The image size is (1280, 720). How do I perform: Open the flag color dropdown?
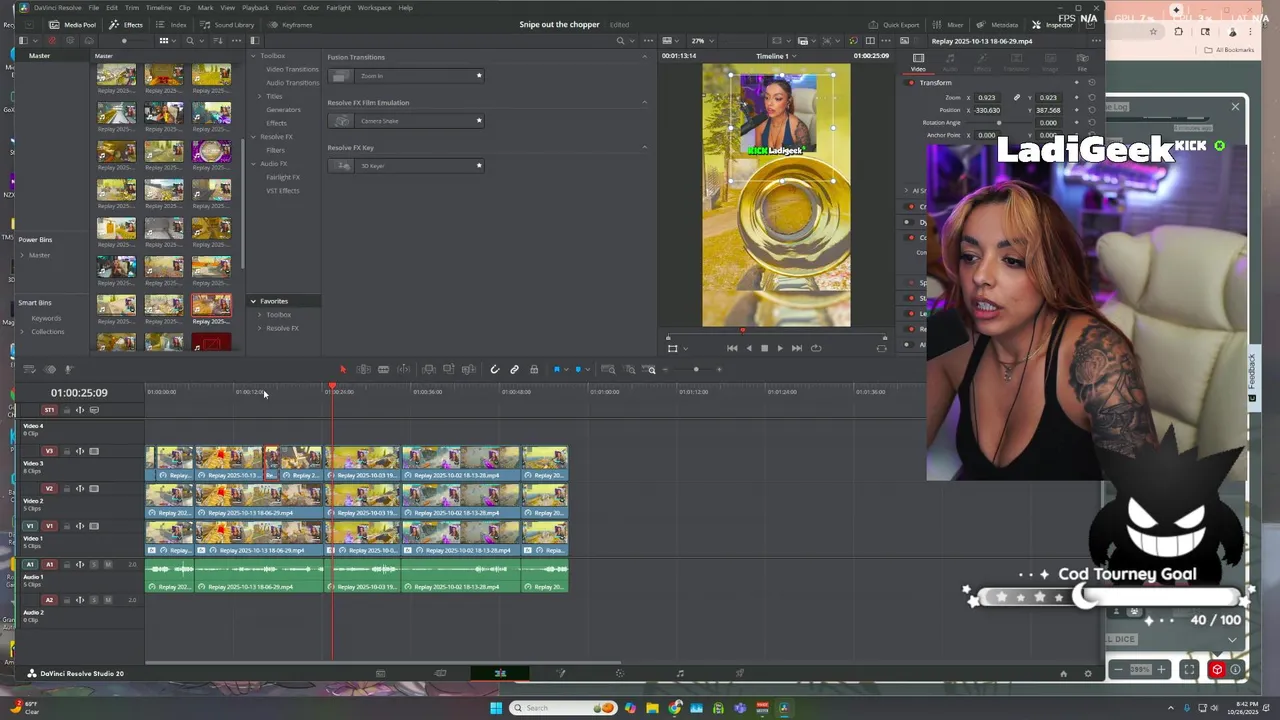click(567, 370)
